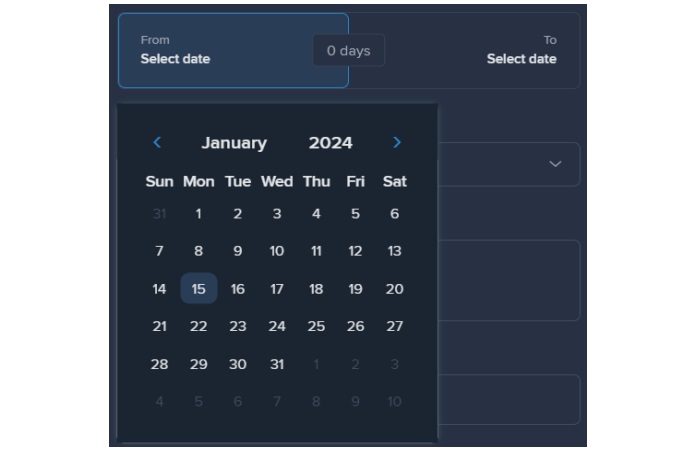Choose Thursday January 25

tap(316, 326)
